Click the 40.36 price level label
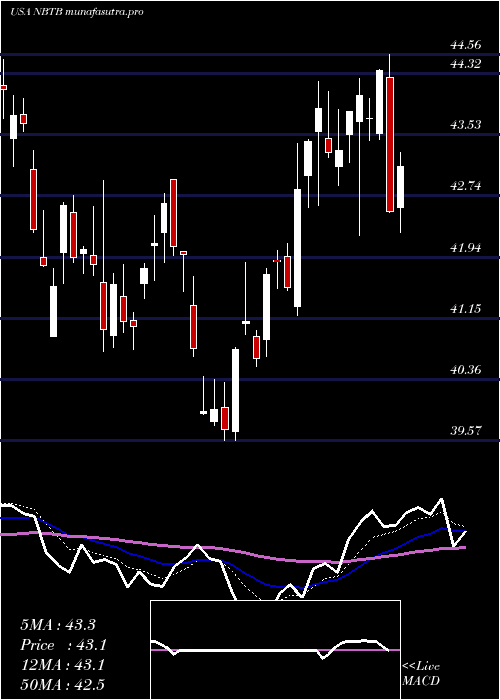Viewport: 500px width, 700px height. point(466,370)
